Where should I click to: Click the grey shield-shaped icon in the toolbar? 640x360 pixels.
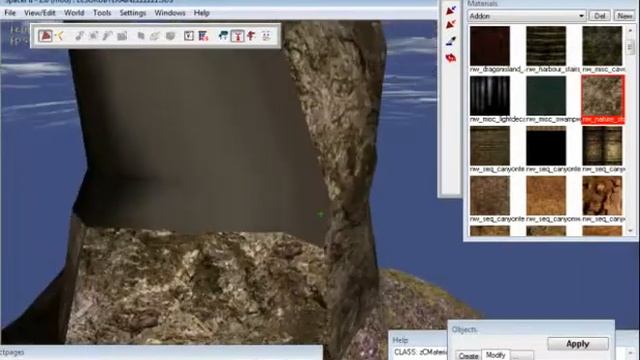[x=170, y=36]
